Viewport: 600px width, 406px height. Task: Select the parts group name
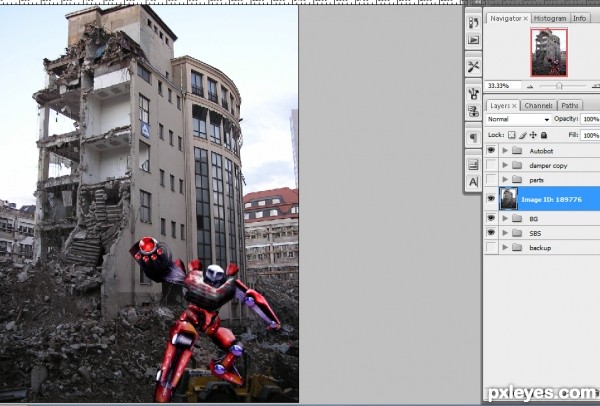536,180
